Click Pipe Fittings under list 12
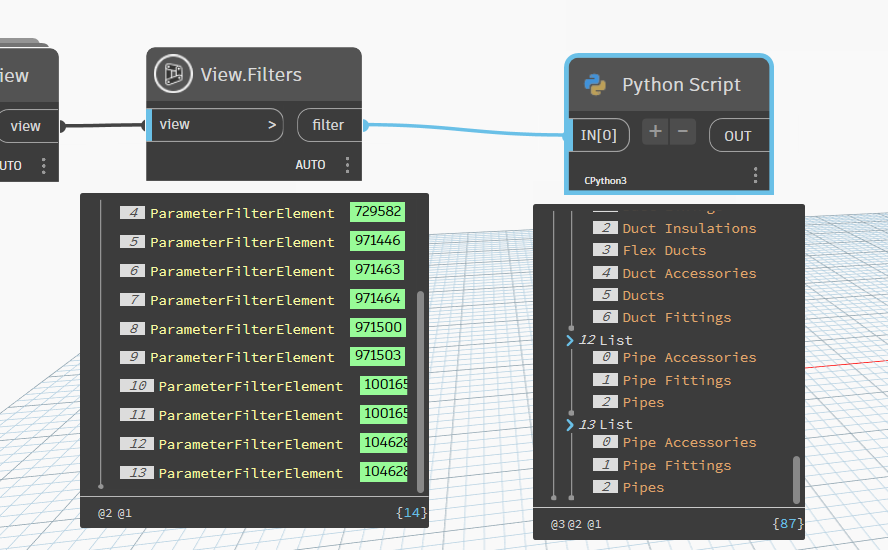888x550 pixels. pos(677,380)
